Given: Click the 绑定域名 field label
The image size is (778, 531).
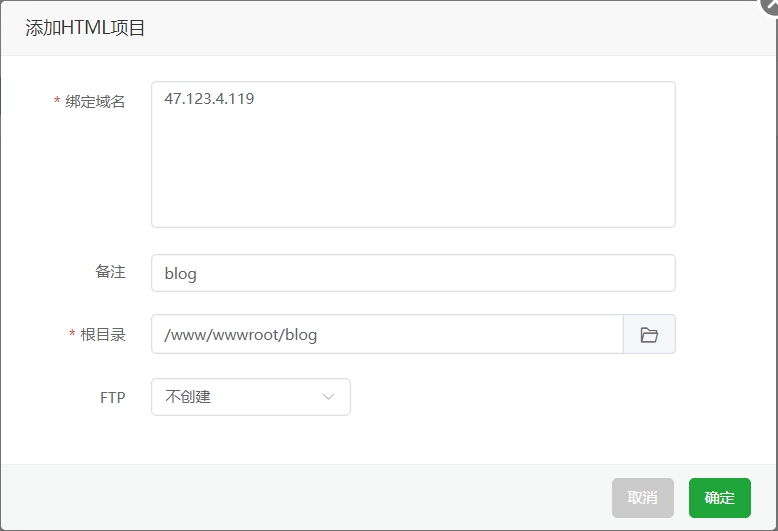Looking at the screenshot, I should (95, 102).
